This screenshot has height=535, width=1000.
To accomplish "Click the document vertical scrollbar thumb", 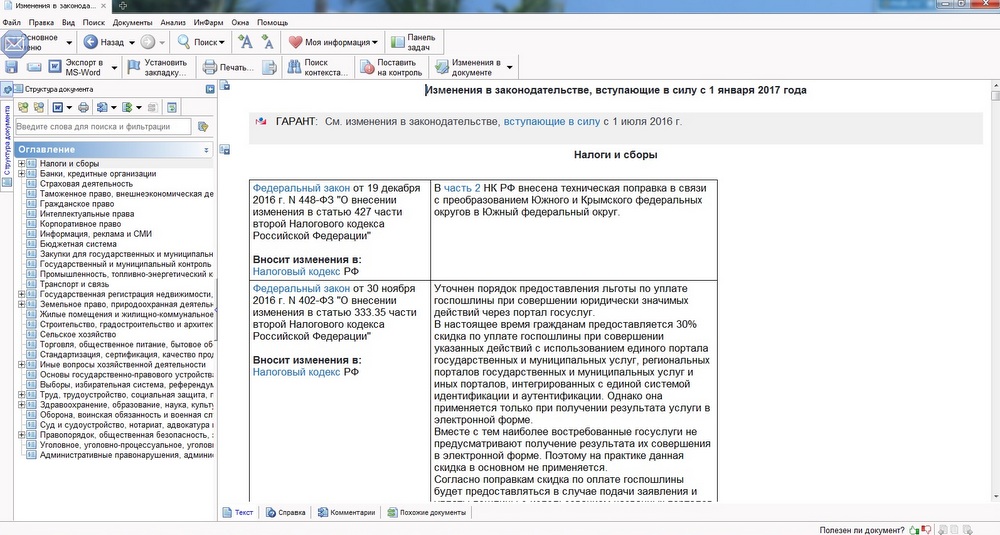I will click(995, 95).
